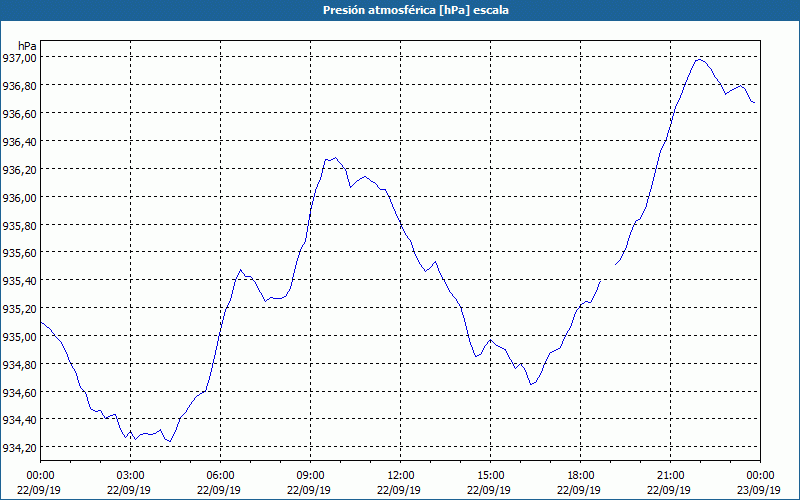
Task: Click the 936,40 pressure axis value
Action: (20, 141)
